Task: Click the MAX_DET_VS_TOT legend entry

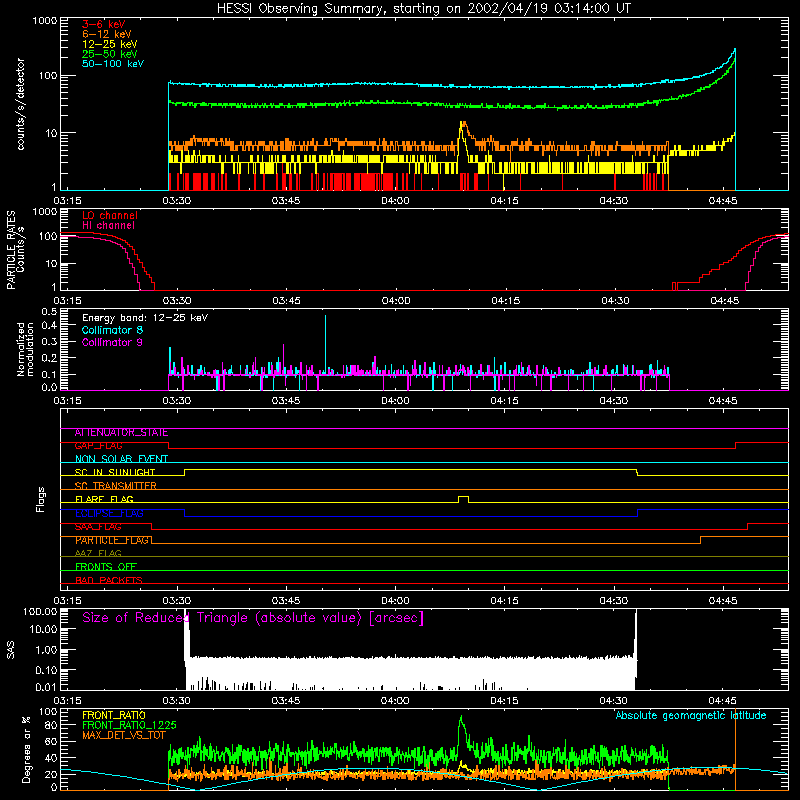Action: pos(124,735)
